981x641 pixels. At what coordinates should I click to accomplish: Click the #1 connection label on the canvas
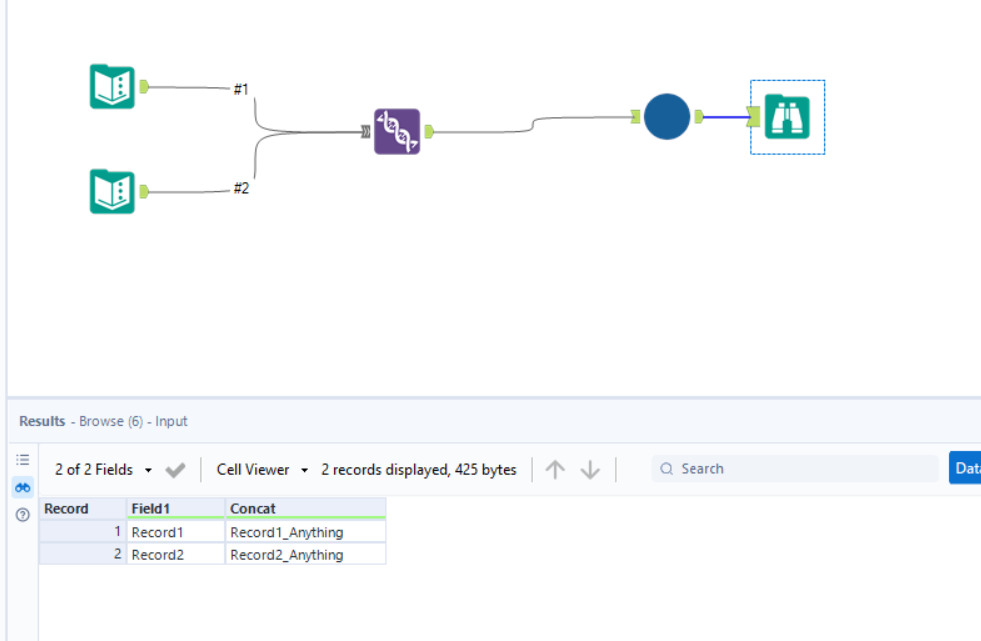coord(240,89)
